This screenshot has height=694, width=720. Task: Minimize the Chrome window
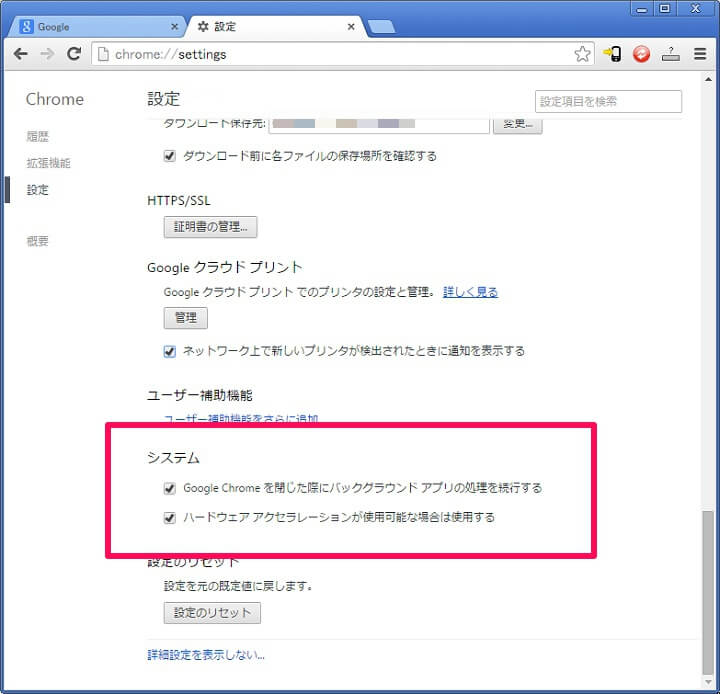pos(642,9)
